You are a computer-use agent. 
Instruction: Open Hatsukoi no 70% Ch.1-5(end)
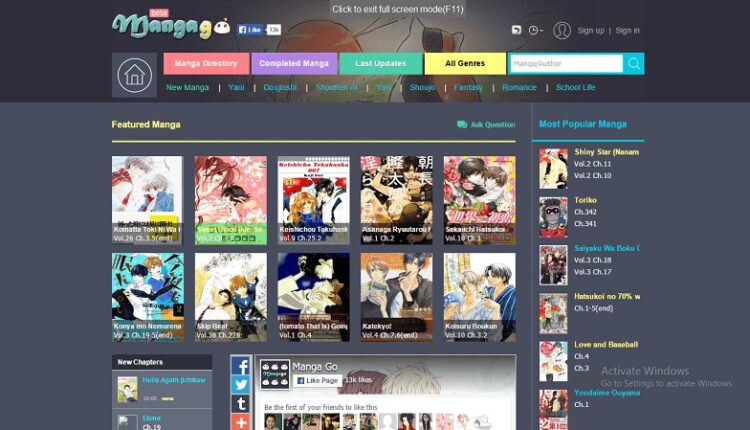tap(594, 309)
